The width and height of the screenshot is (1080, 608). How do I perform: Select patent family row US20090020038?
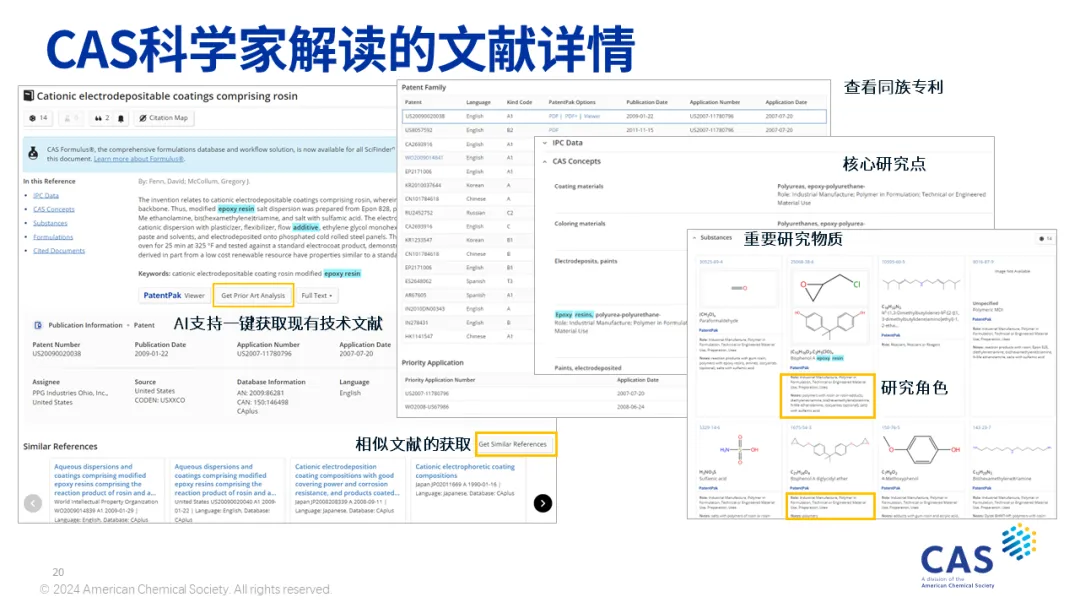click(x=614, y=116)
